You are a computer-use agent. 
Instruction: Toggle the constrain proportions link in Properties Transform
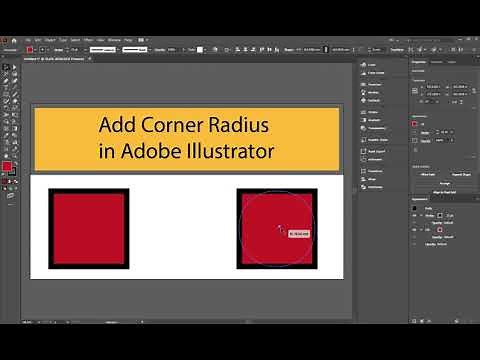[x=474, y=91]
